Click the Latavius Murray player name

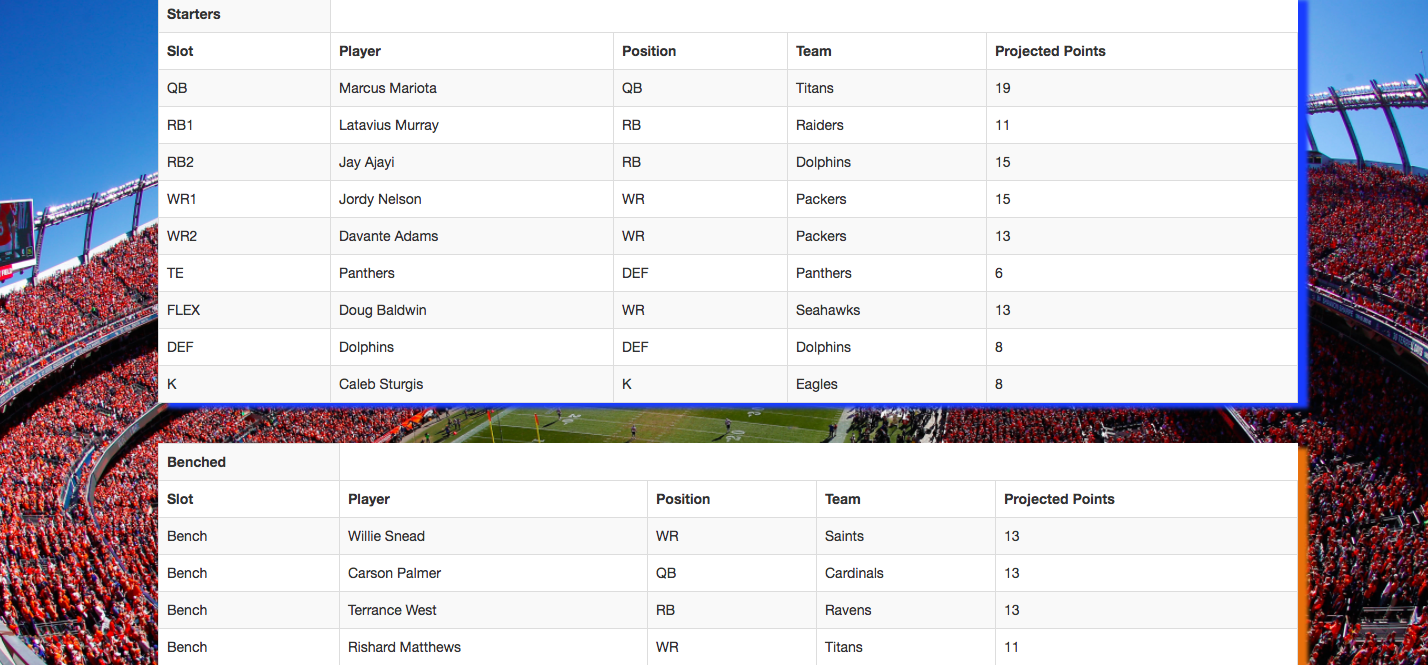389,125
